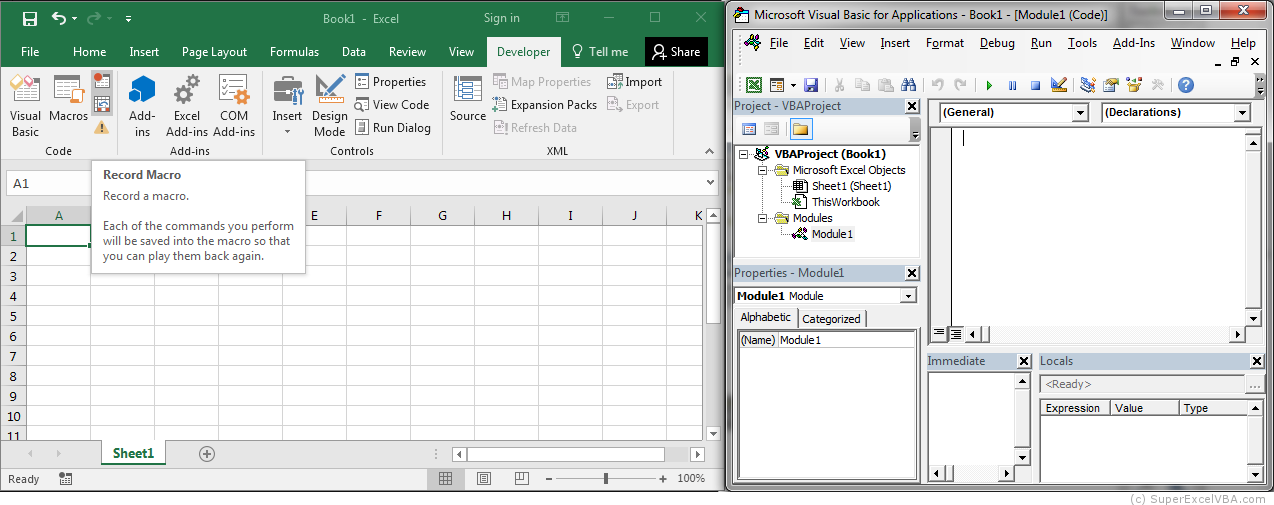Switch to Normal view in status bar
This screenshot has height=505, width=1274.
pos(446,479)
